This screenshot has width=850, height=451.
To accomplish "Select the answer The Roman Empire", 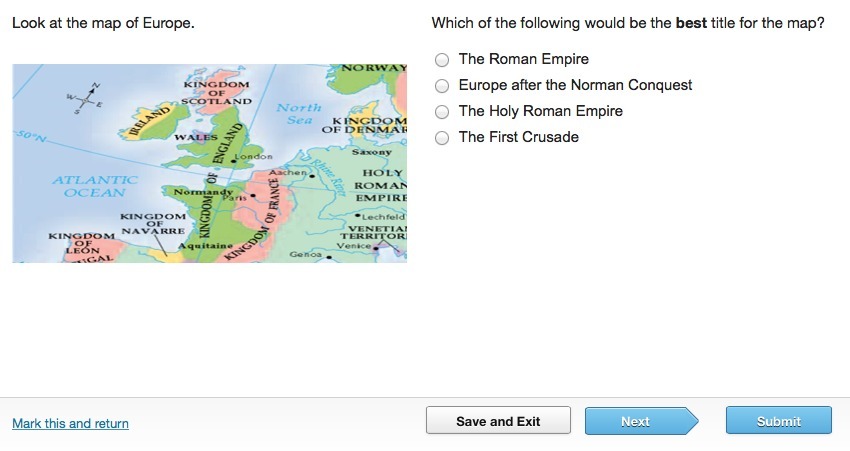I will coord(442,60).
